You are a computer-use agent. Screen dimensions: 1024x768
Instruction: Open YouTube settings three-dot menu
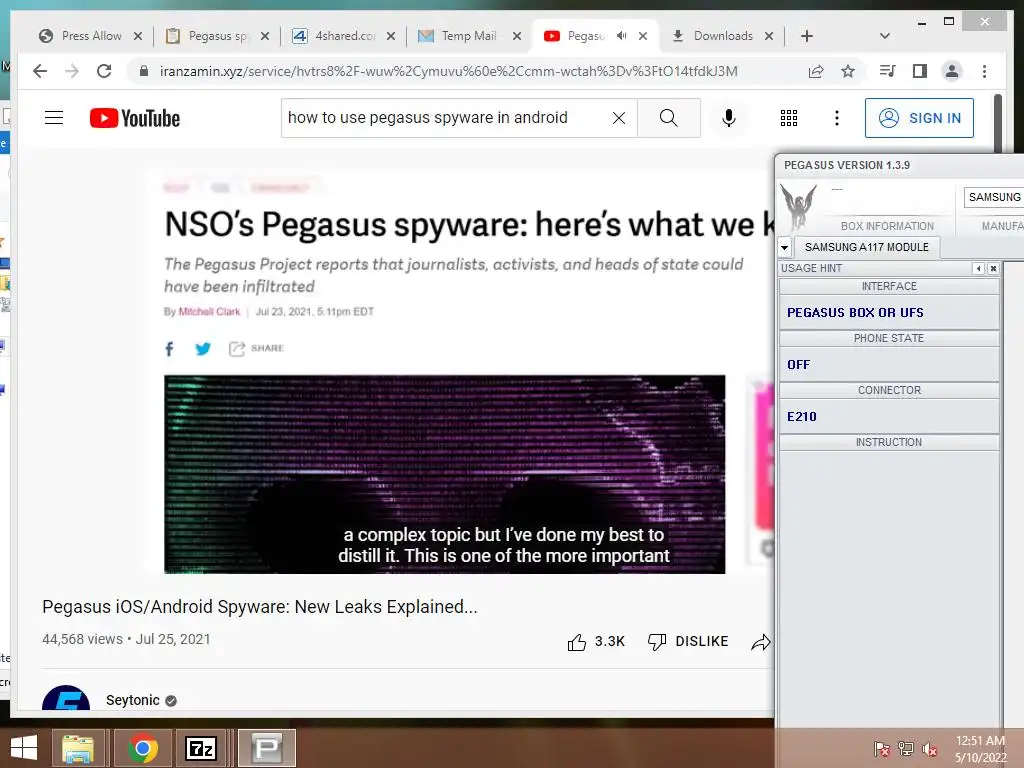[837, 118]
